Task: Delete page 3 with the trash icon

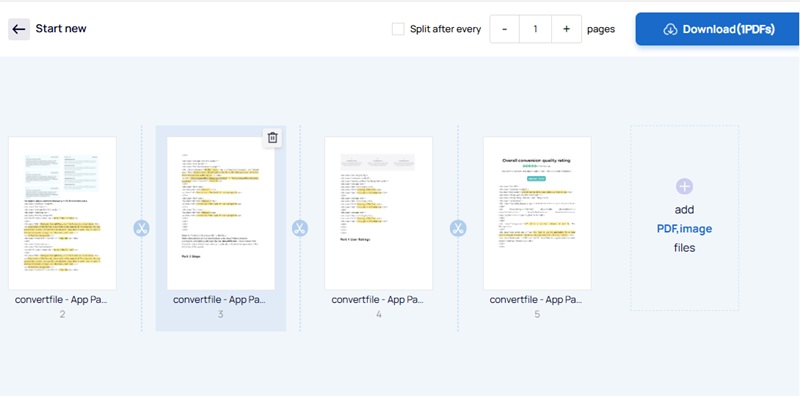Action: coord(273,138)
